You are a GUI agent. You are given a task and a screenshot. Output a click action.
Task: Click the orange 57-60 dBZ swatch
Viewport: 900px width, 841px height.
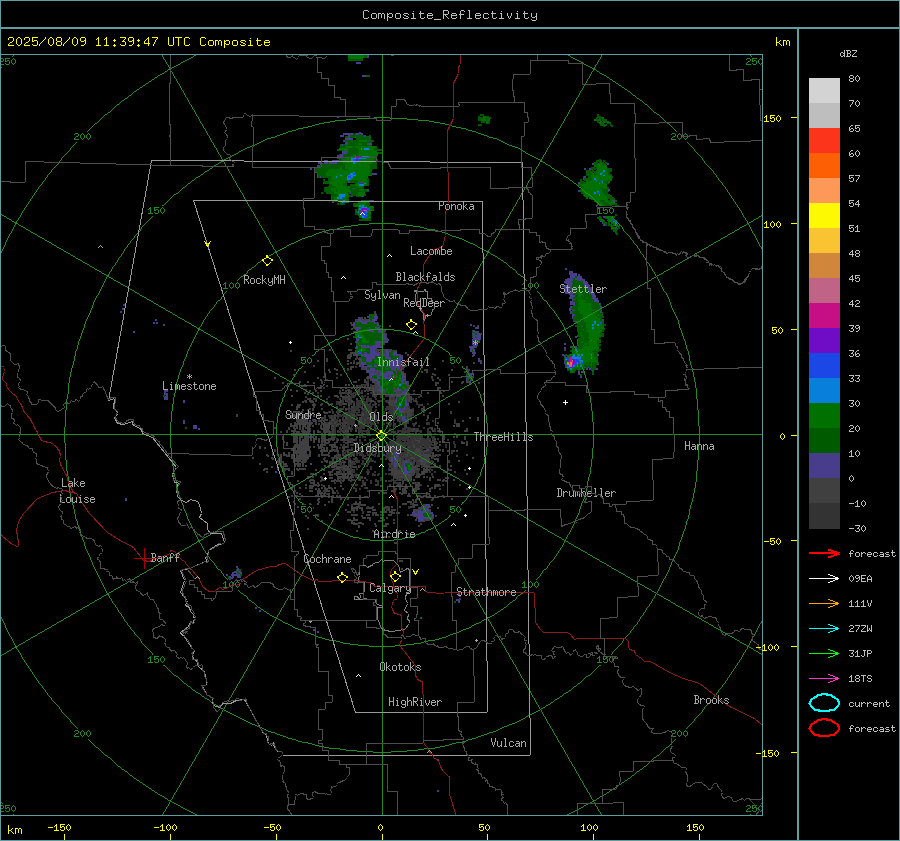pyautogui.click(x=824, y=166)
